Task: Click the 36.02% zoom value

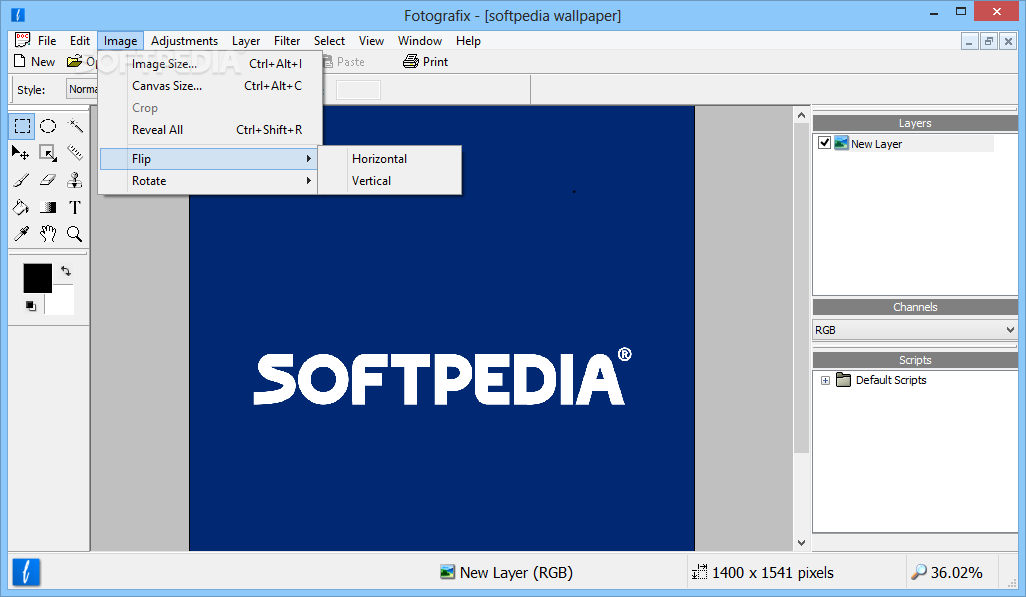Action: 957,573
